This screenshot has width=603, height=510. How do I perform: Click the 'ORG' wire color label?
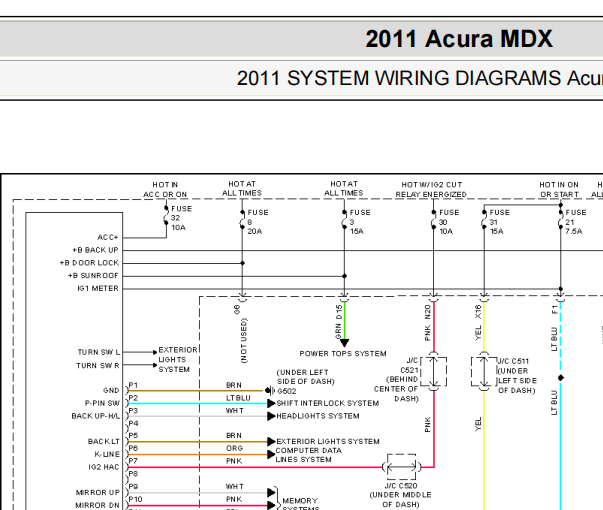pyautogui.click(x=234, y=448)
